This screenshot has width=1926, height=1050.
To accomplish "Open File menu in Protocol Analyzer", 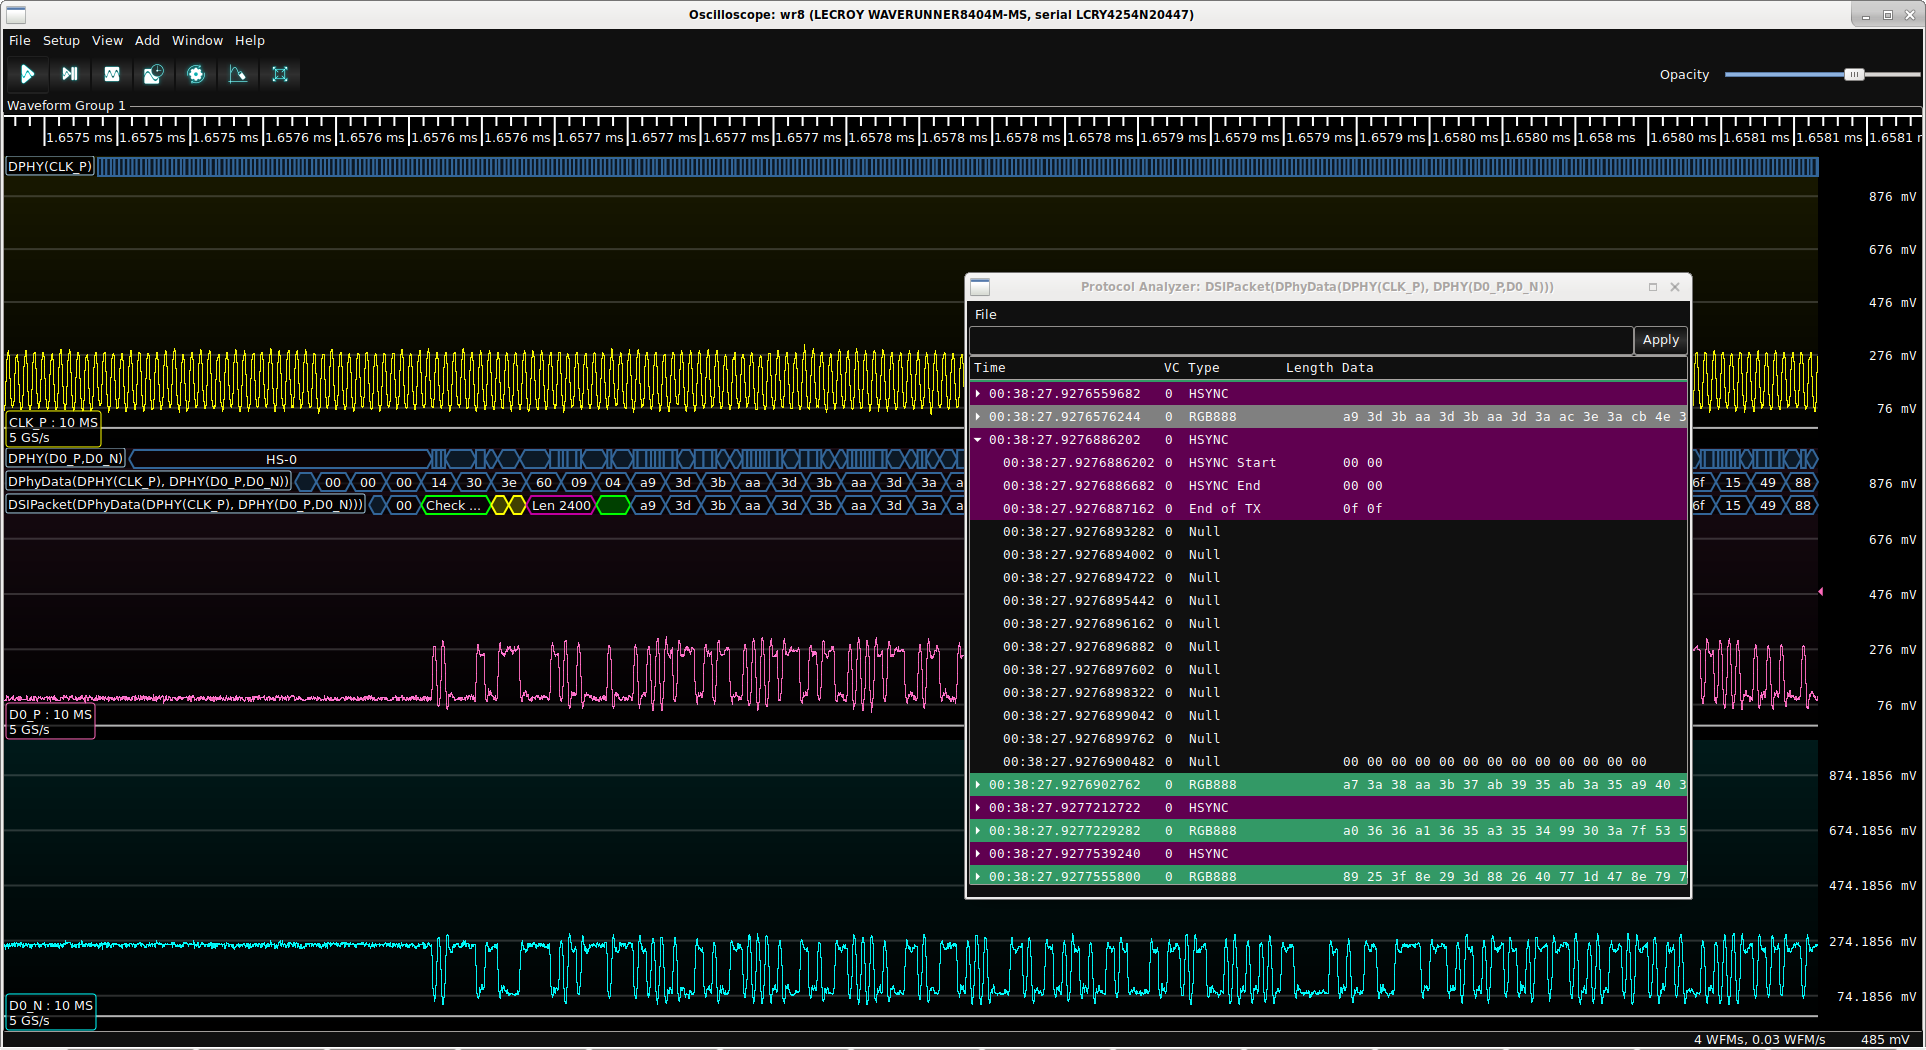I will (x=986, y=315).
